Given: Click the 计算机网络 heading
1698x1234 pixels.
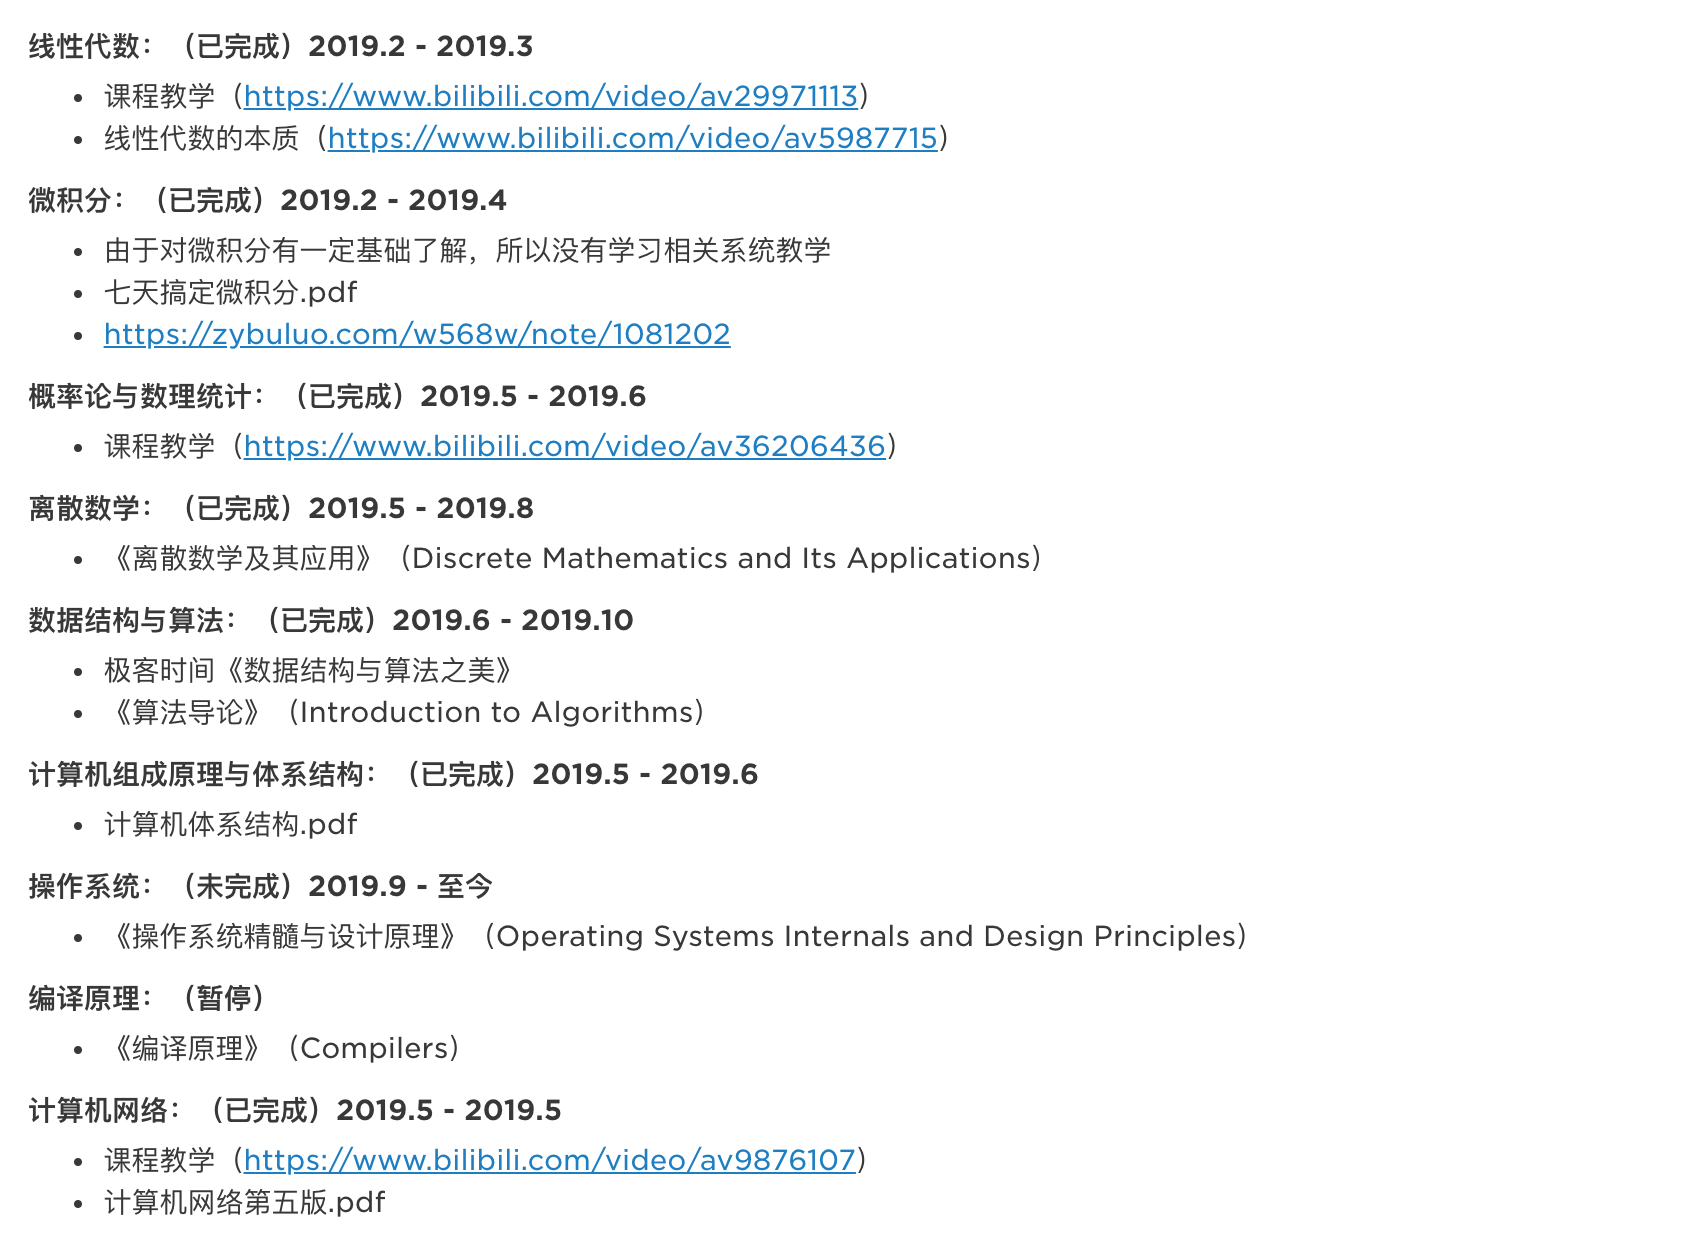Looking at the screenshot, I should point(295,1110).
